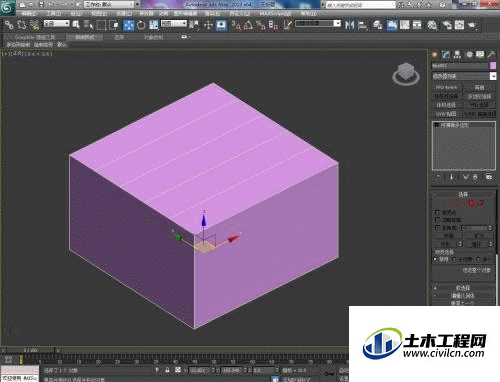Screen dimensions: 500x382
Task: Switch to the Hierarchy command panel tab
Action: coord(457,55)
